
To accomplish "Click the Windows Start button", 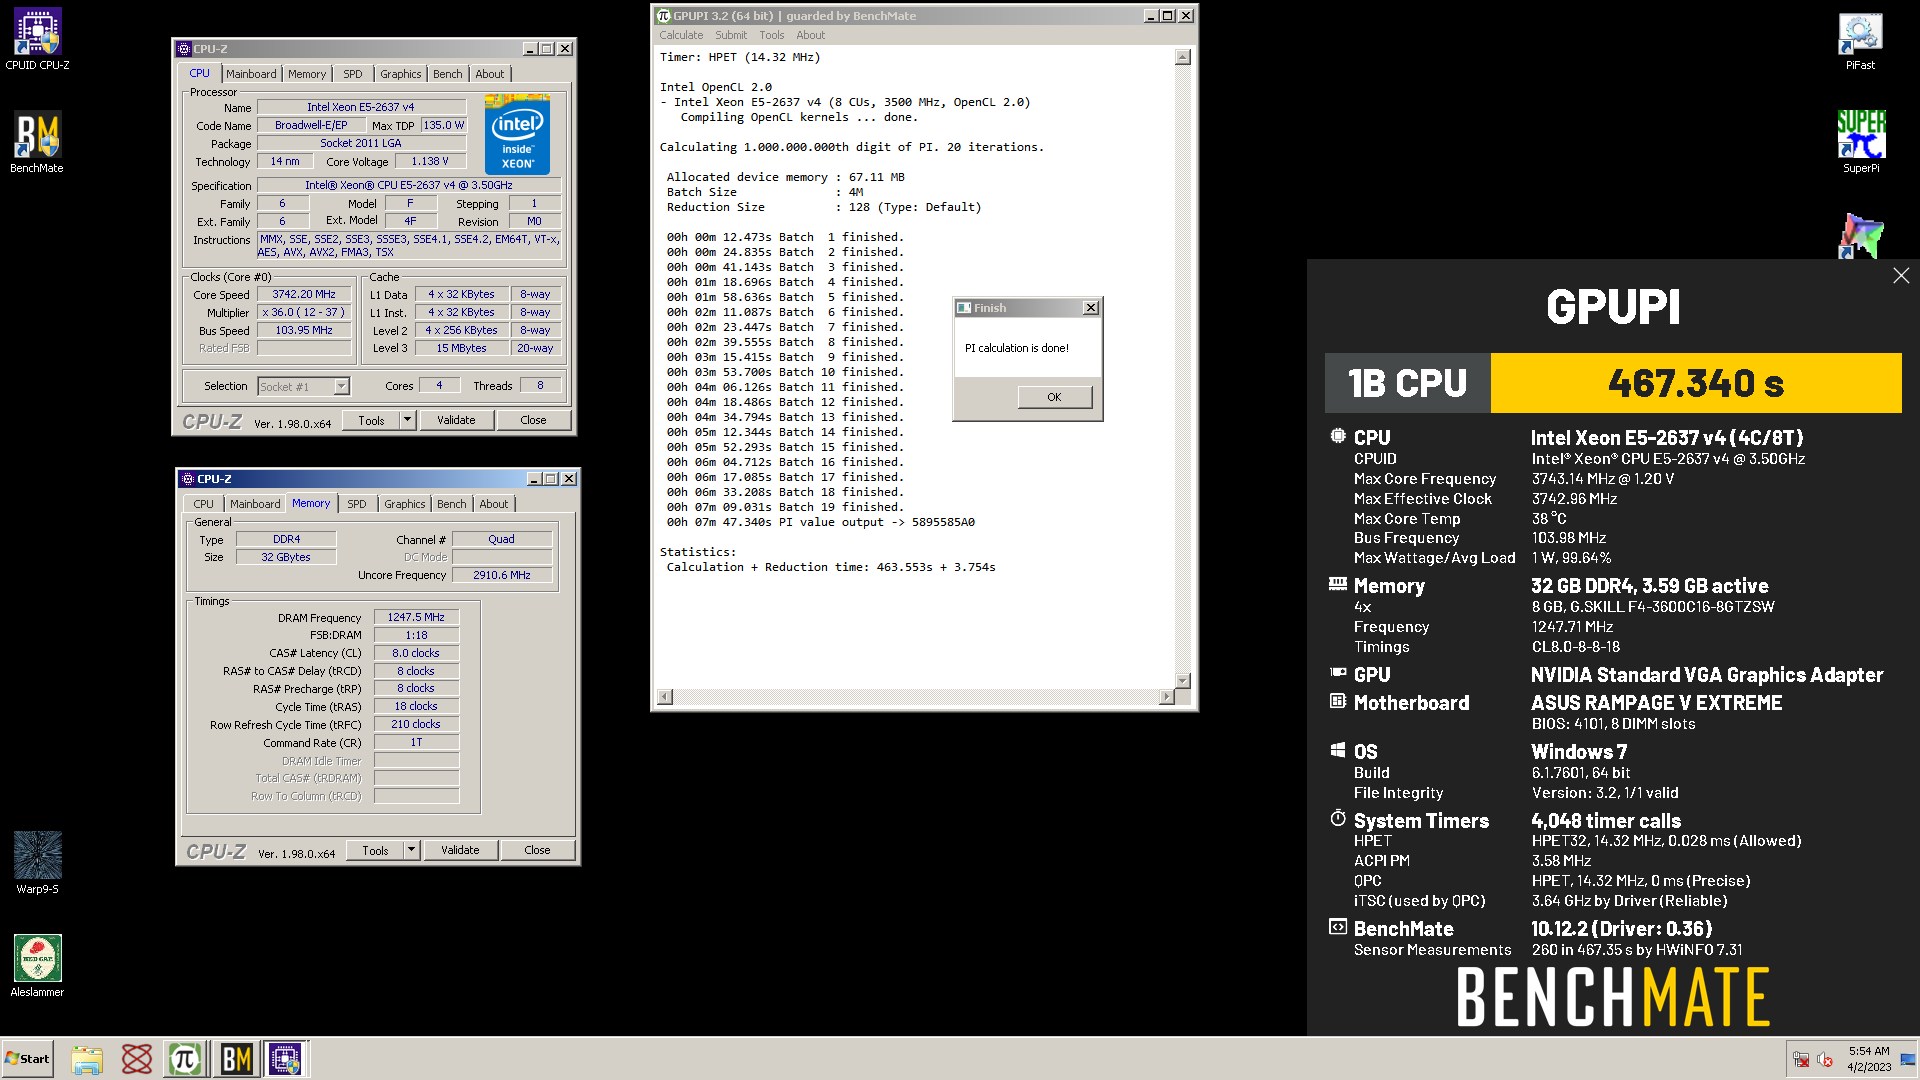I will pyautogui.click(x=27, y=1059).
